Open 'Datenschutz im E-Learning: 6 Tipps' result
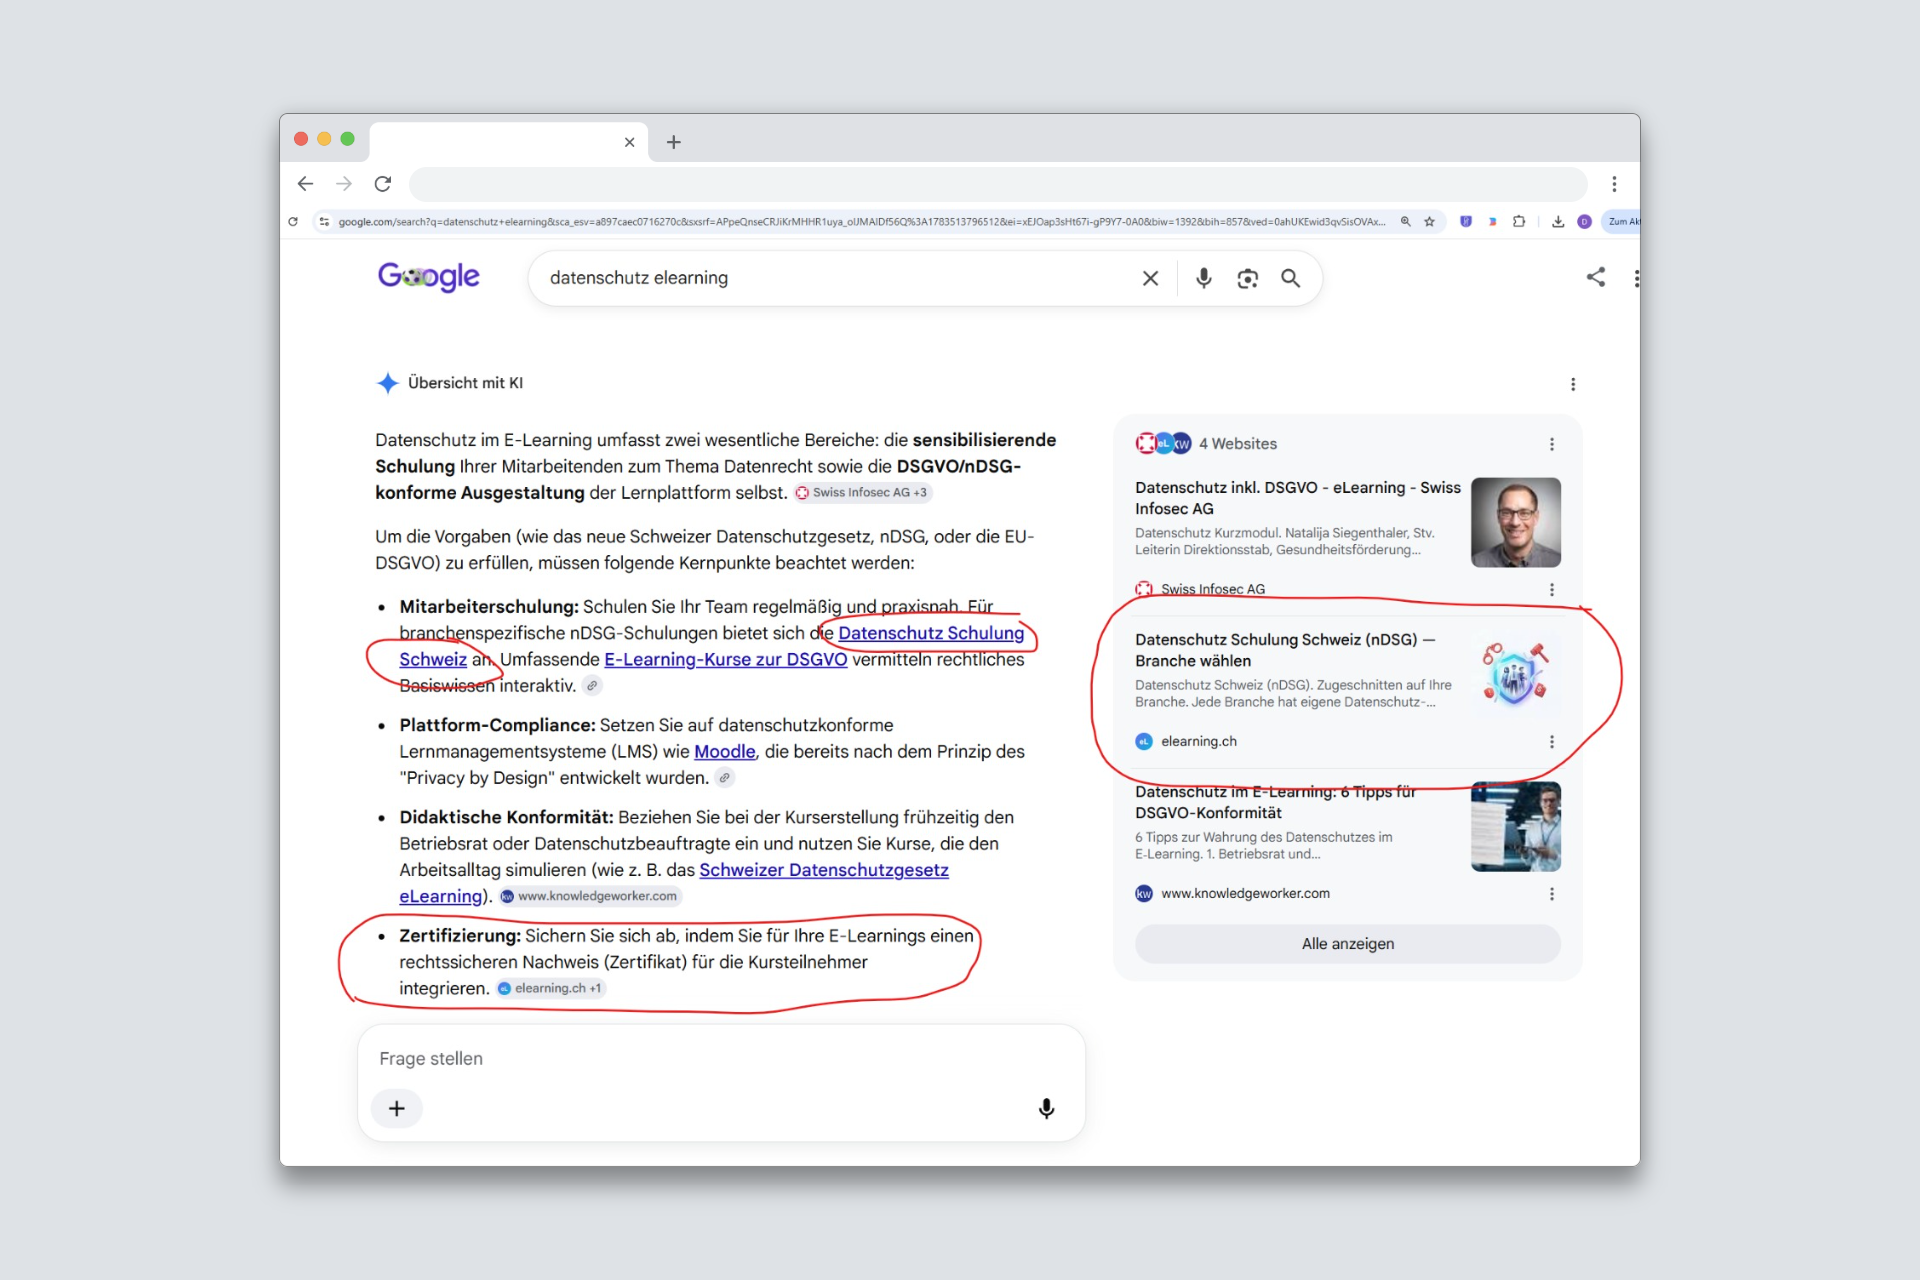This screenshot has height=1280, width=1920. [1275, 802]
